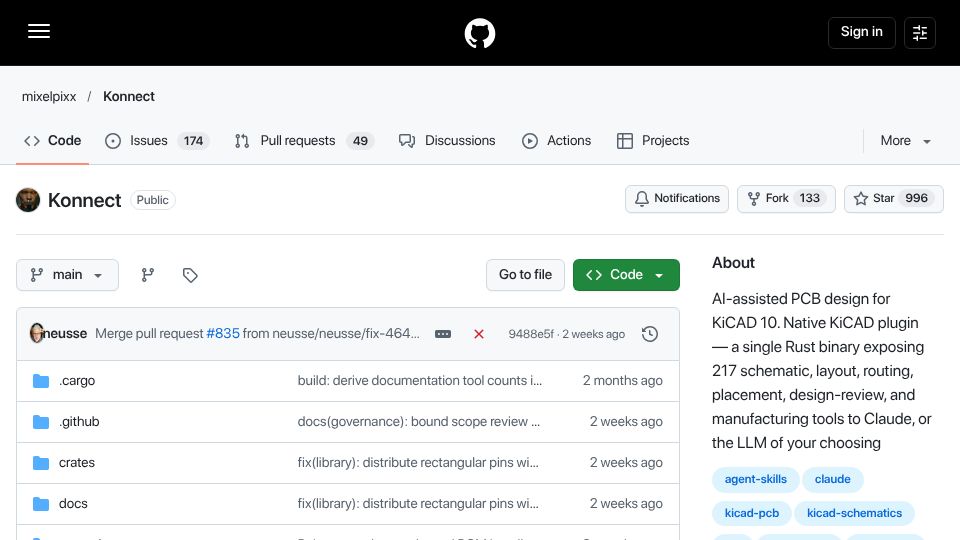This screenshot has height=540, width=960.
Task: Open the Pull requests tab
Action: pos(304,141)
